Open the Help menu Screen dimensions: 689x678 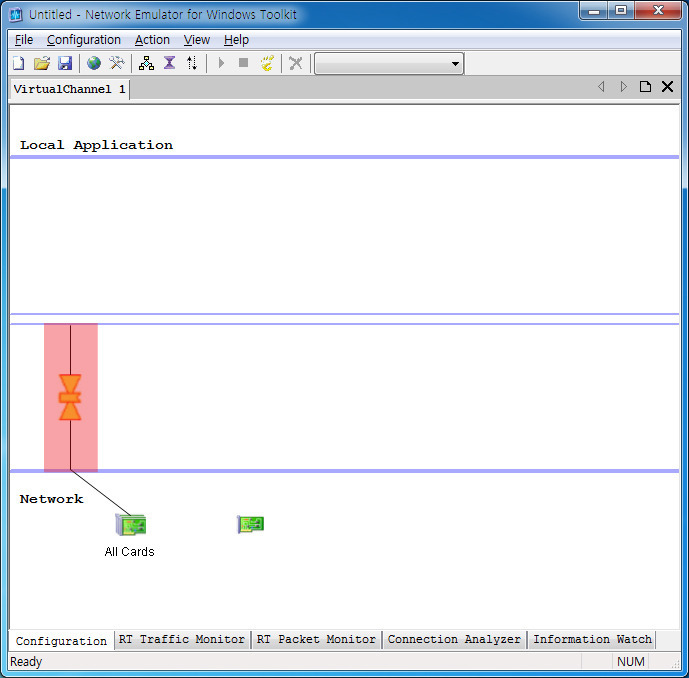(x=236, y=40)
